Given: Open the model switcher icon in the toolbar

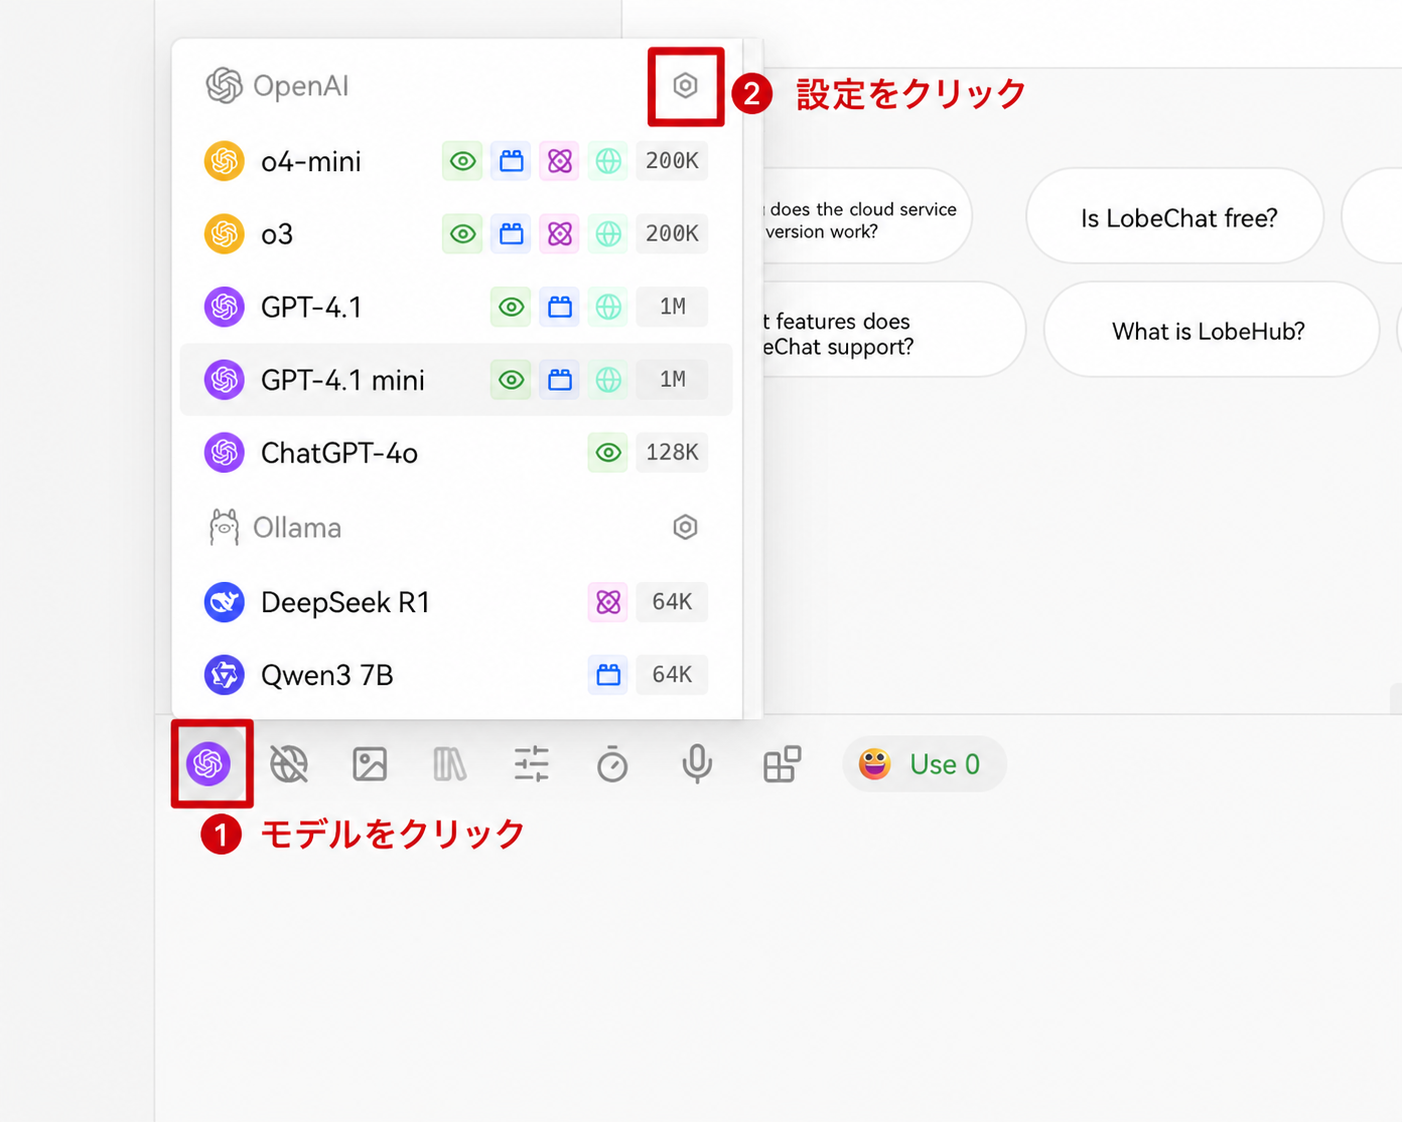Looking at the screenshot, I should [x=209, y=764].
